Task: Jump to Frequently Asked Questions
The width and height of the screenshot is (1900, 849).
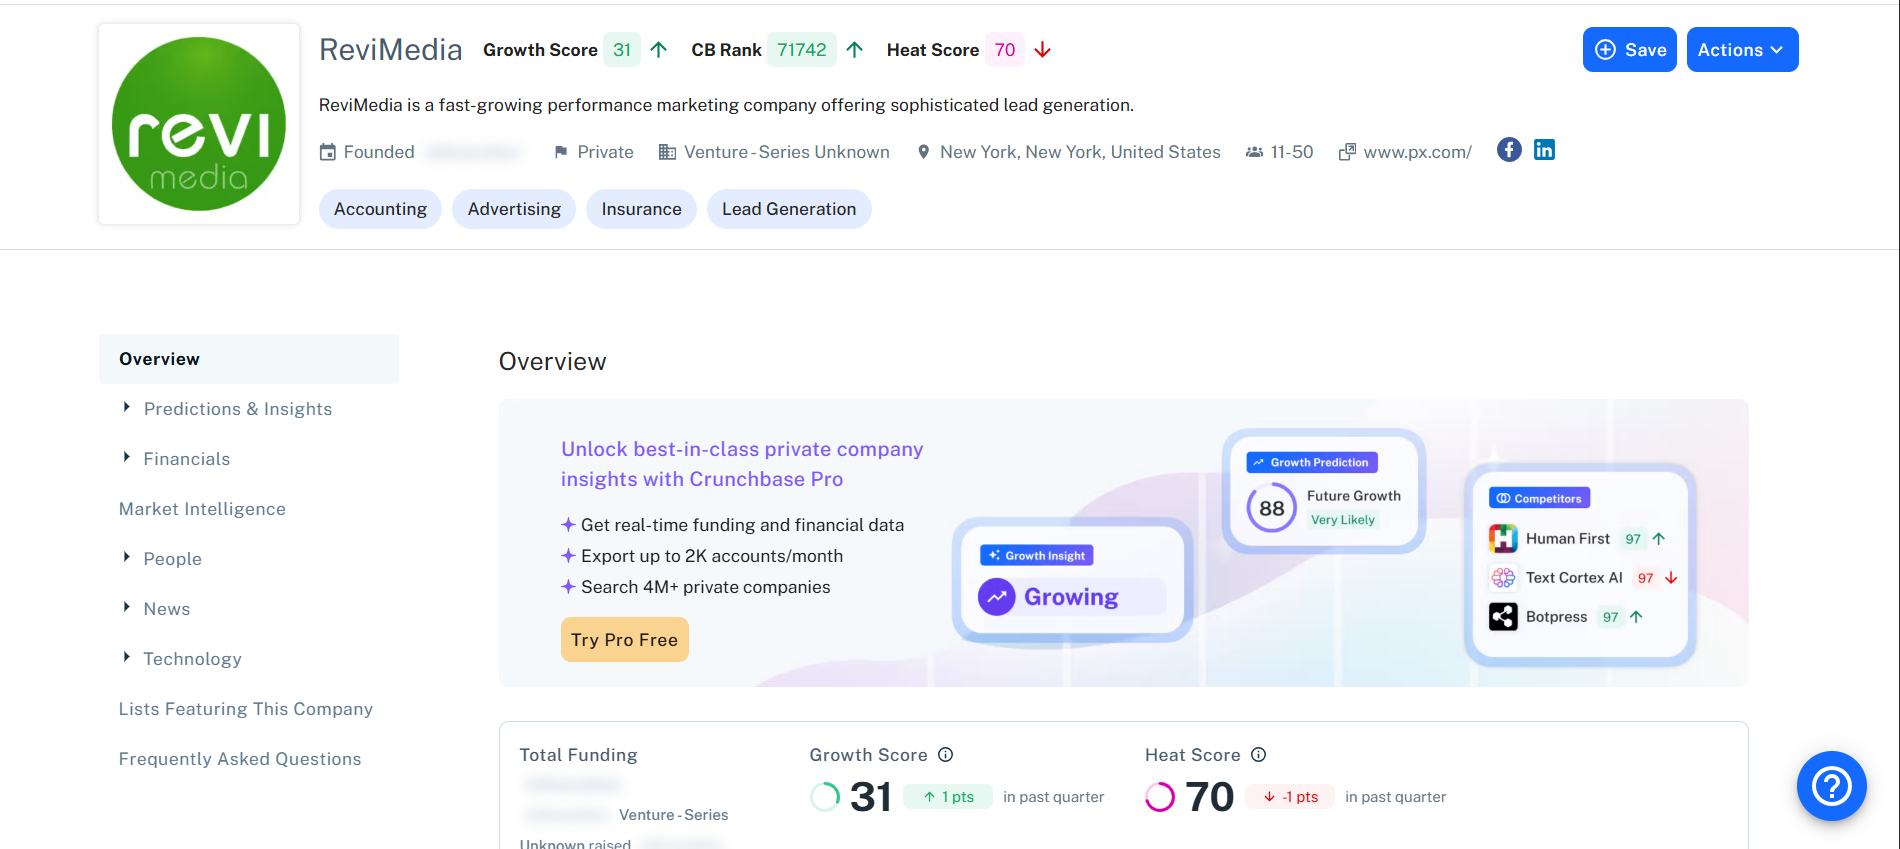Action: click(x=240, y=759)
